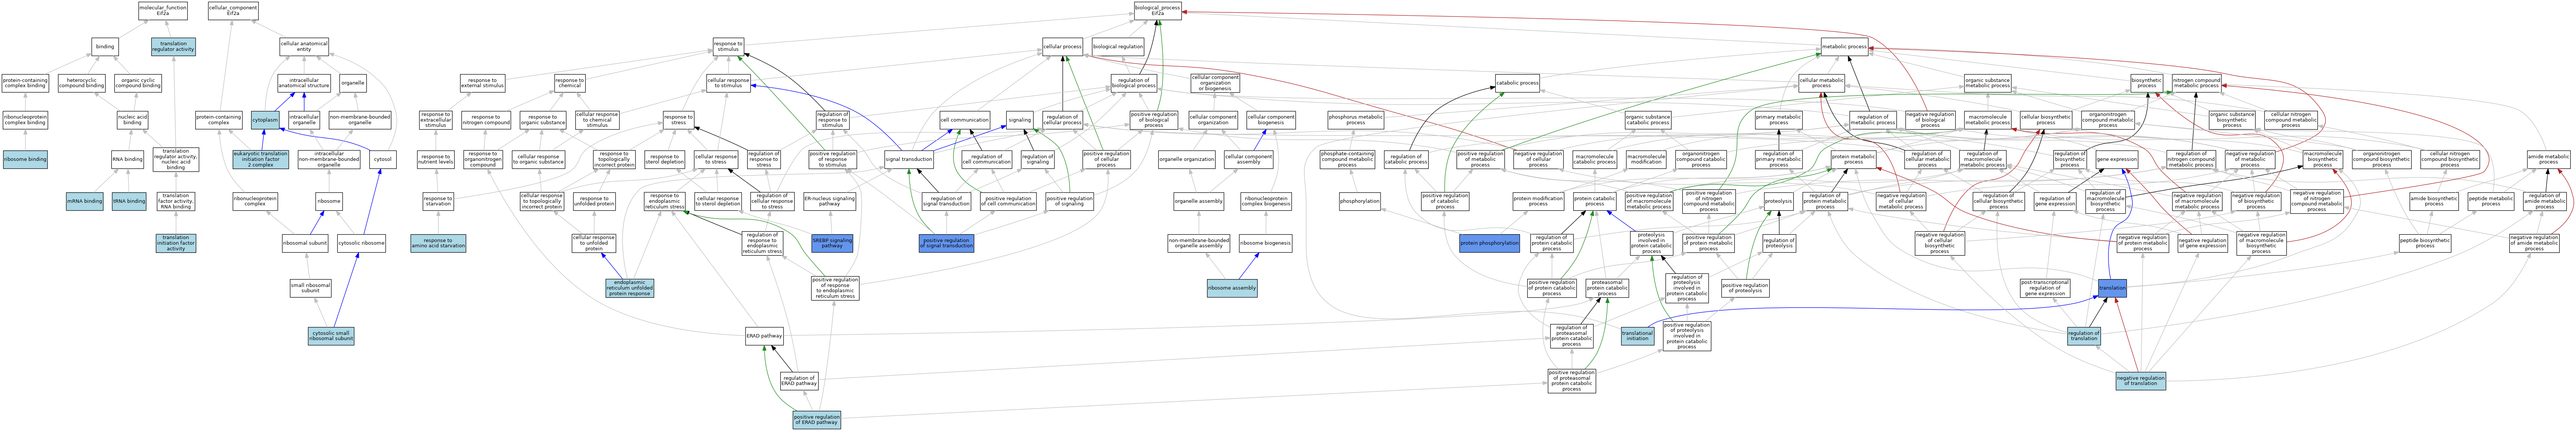Click the 'primary metabolic process' node
2576x431 pixels.
tap(1779, 120)
